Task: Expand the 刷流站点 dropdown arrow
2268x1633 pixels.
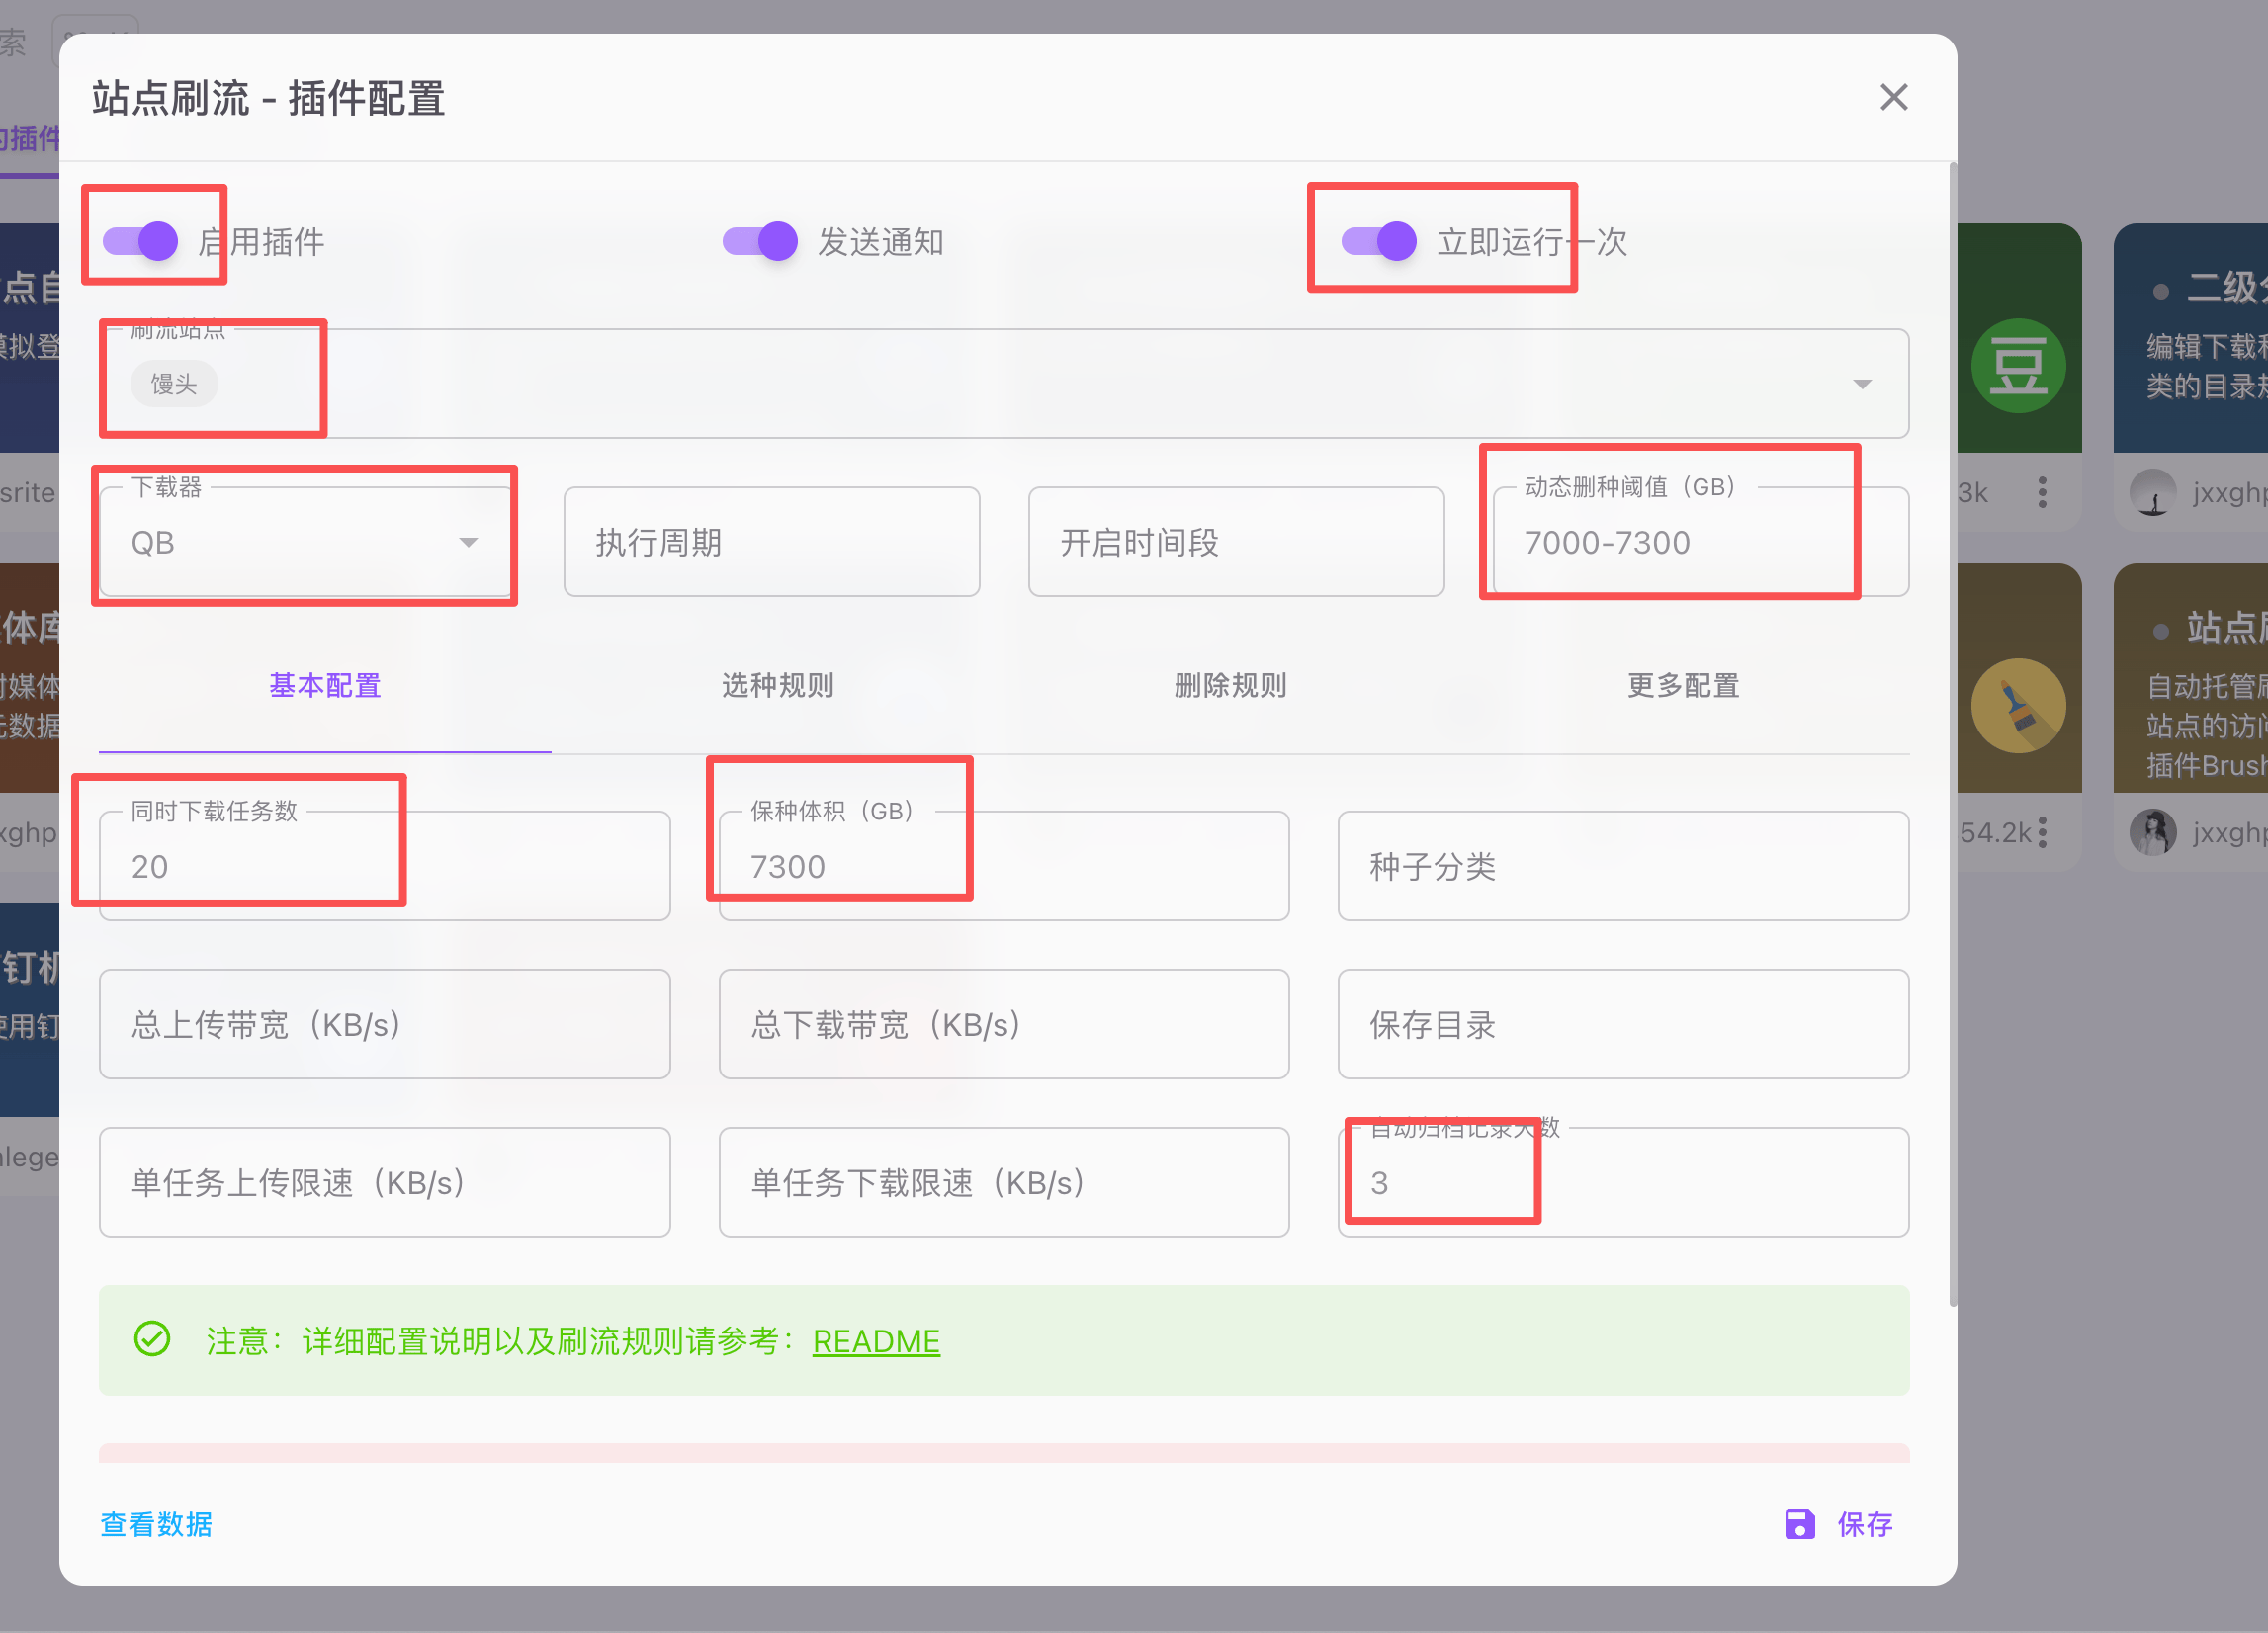Action: [1862, 384]
